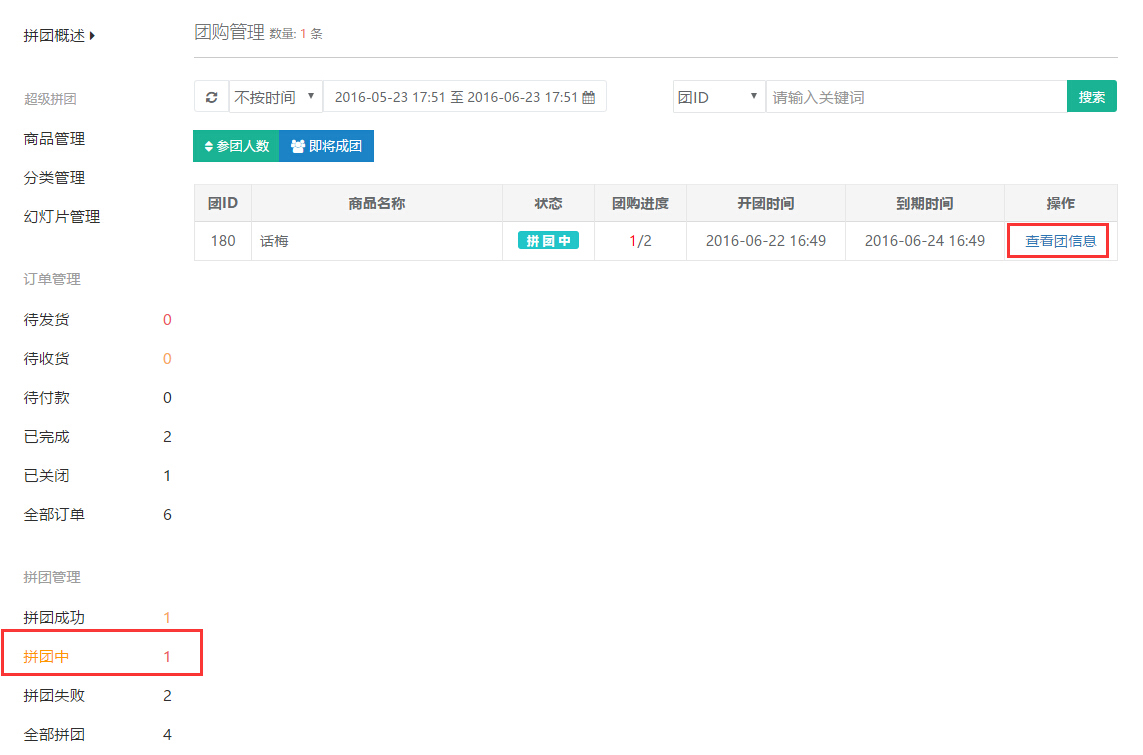Open 分类管理 sidebar item
The image size is (1143, 755).
pyautogui.click(x=54, y=178)
